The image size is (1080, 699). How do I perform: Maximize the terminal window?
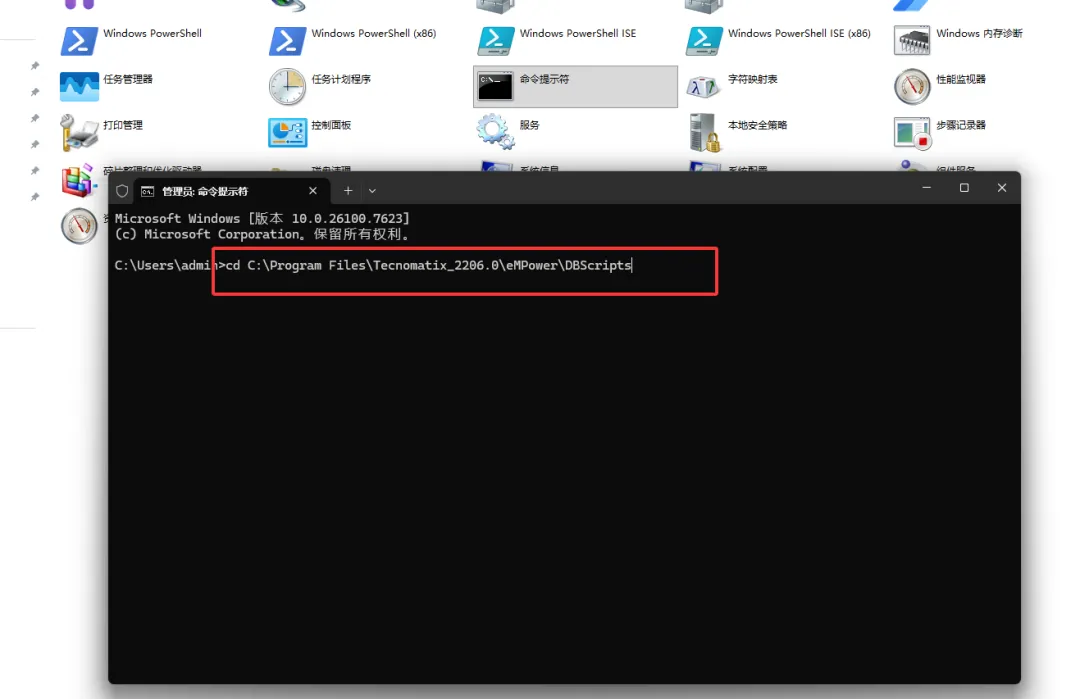[x=964, y=188]
